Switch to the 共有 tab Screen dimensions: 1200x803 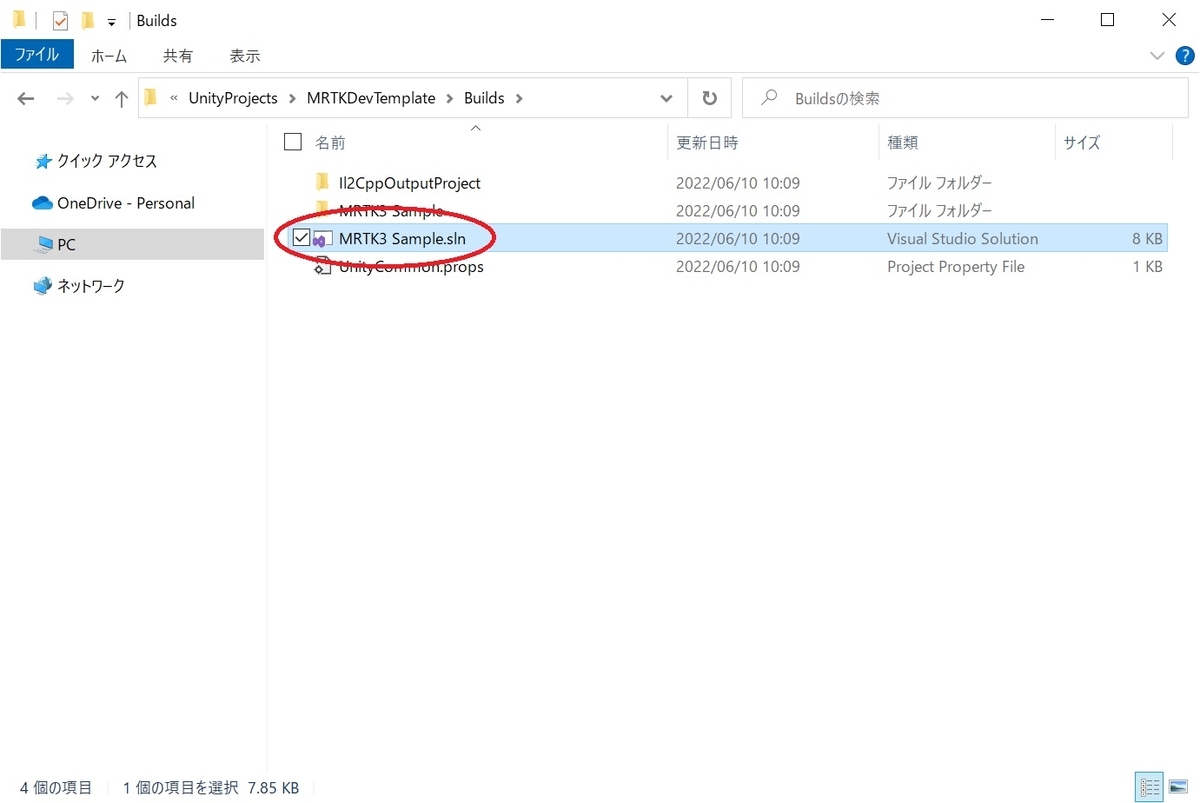tap(178, 56)
